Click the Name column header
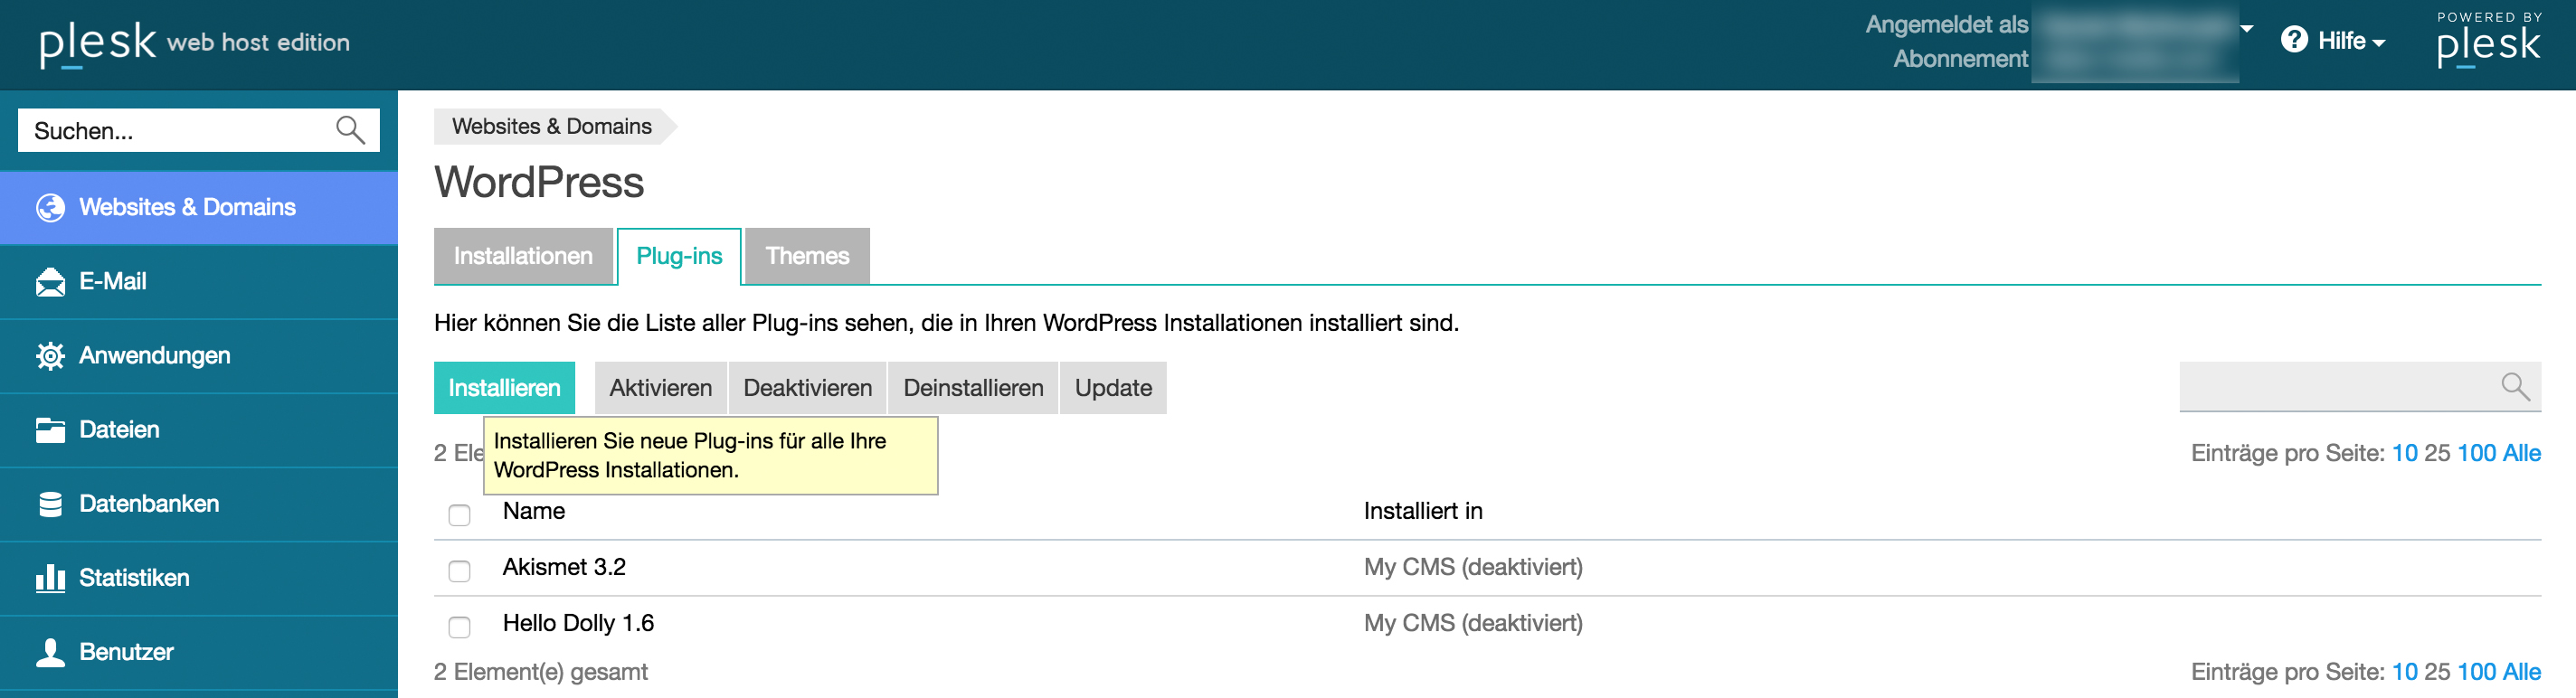 click(x=534, y=511)
